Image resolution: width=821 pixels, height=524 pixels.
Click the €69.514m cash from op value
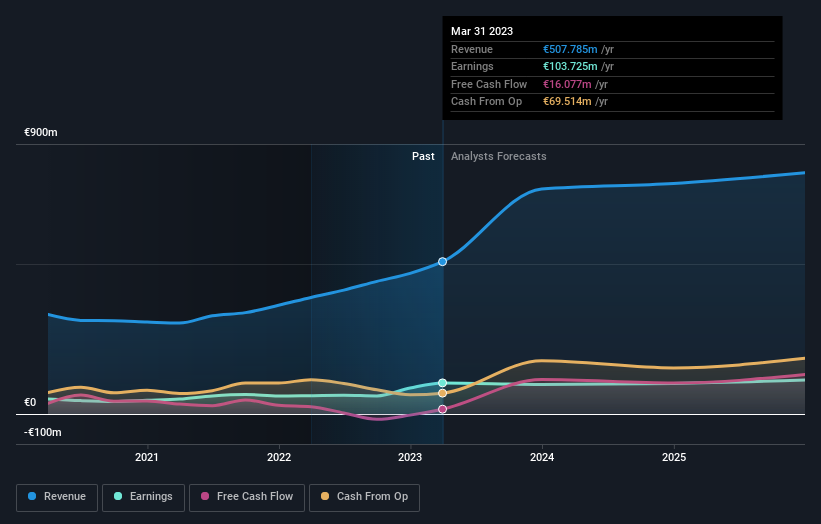pos(567,102)
